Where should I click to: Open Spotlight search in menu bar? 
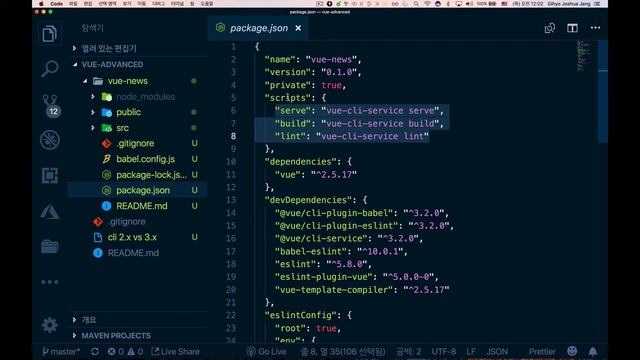tap(416, 4)
